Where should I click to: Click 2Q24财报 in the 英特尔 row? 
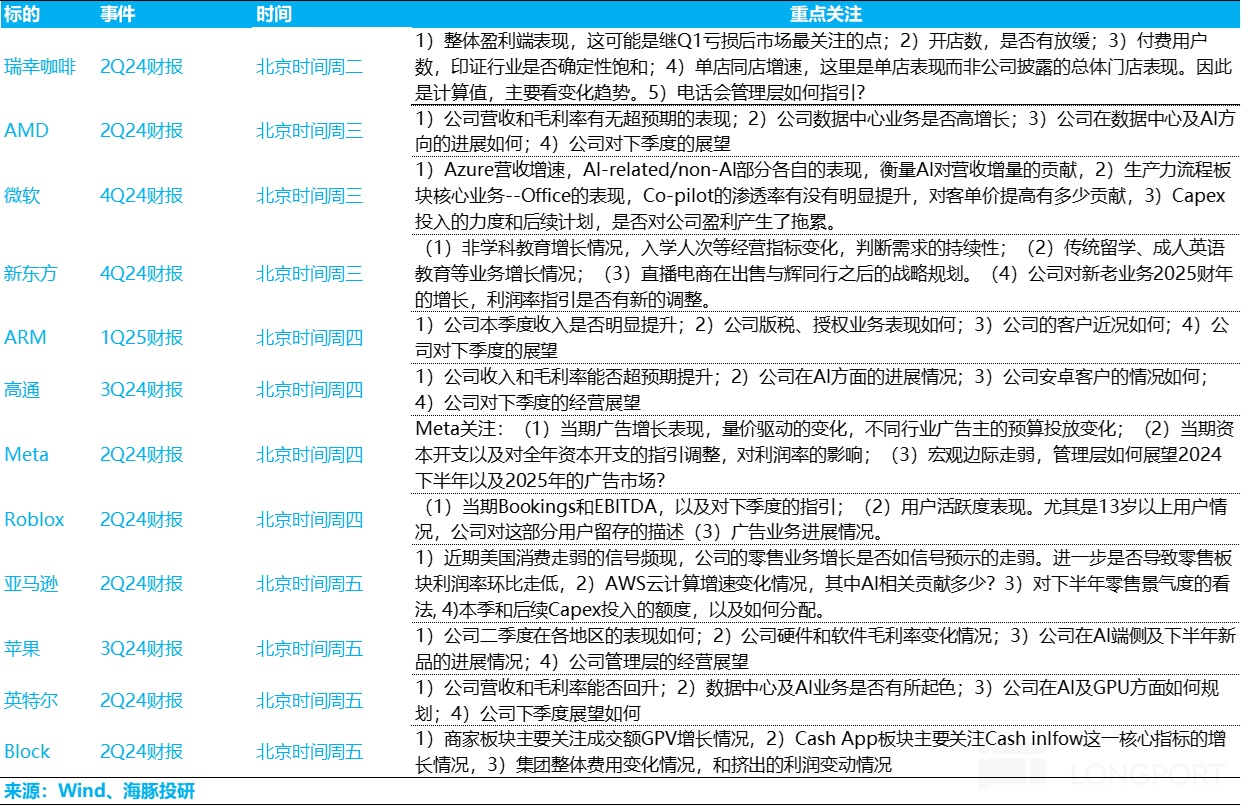click(x=142, y=699)
